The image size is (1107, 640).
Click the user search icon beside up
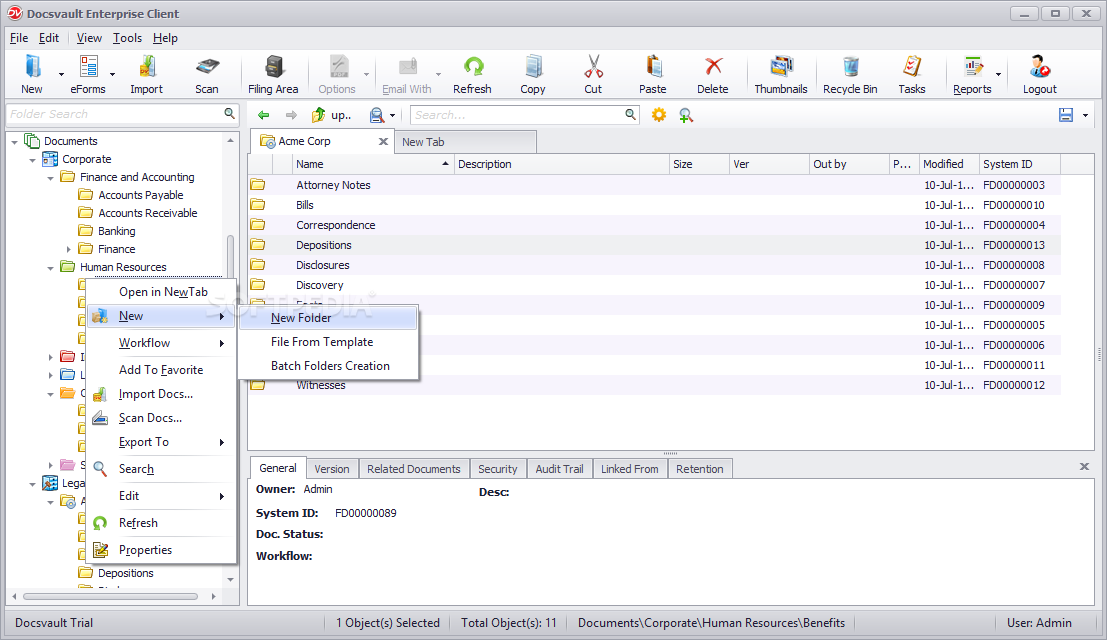pyautogui.click(x=377, y=115)
